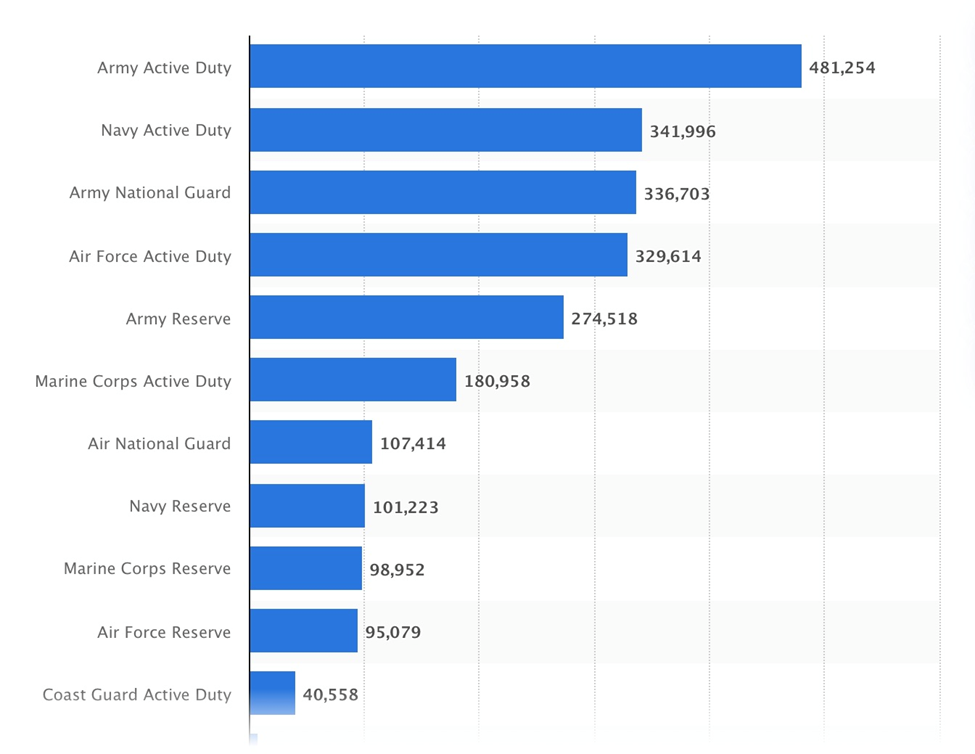Select the Marine Corps Active Duty bar
Viewport: 975px width, 754px height.
(352, 380)
